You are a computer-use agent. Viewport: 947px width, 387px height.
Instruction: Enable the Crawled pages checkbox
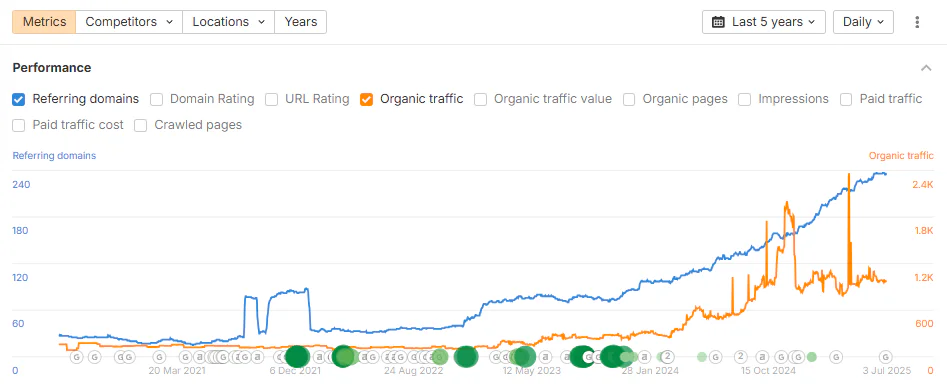point(141,126)
